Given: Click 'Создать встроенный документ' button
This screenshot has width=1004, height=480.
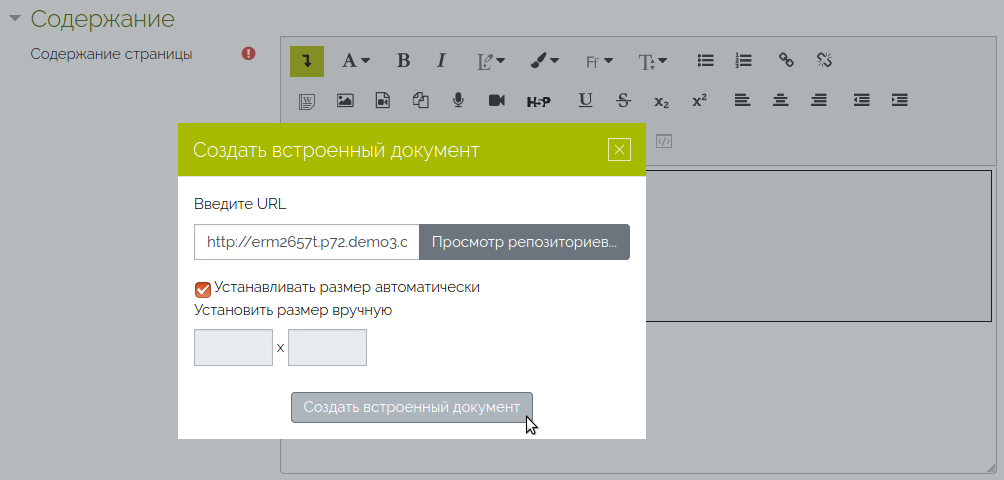Looking at the screenshot, I should click(411, 407).
